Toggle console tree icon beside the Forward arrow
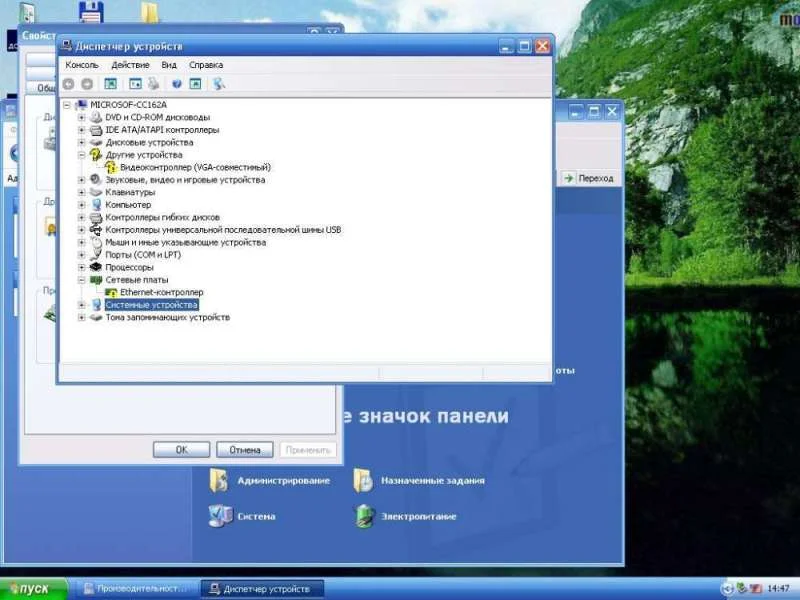Screen dimensions: 800x600 110,84
